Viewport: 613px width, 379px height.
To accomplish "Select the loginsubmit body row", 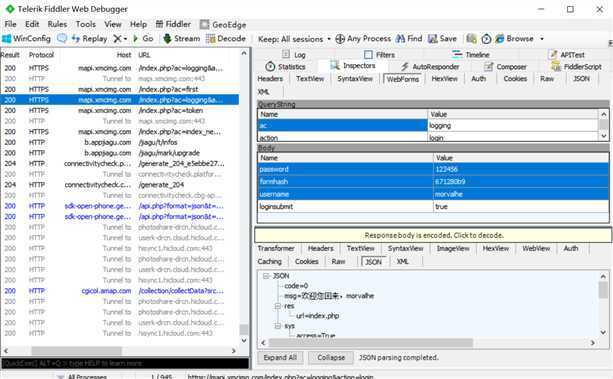I will tap(433, 207).
